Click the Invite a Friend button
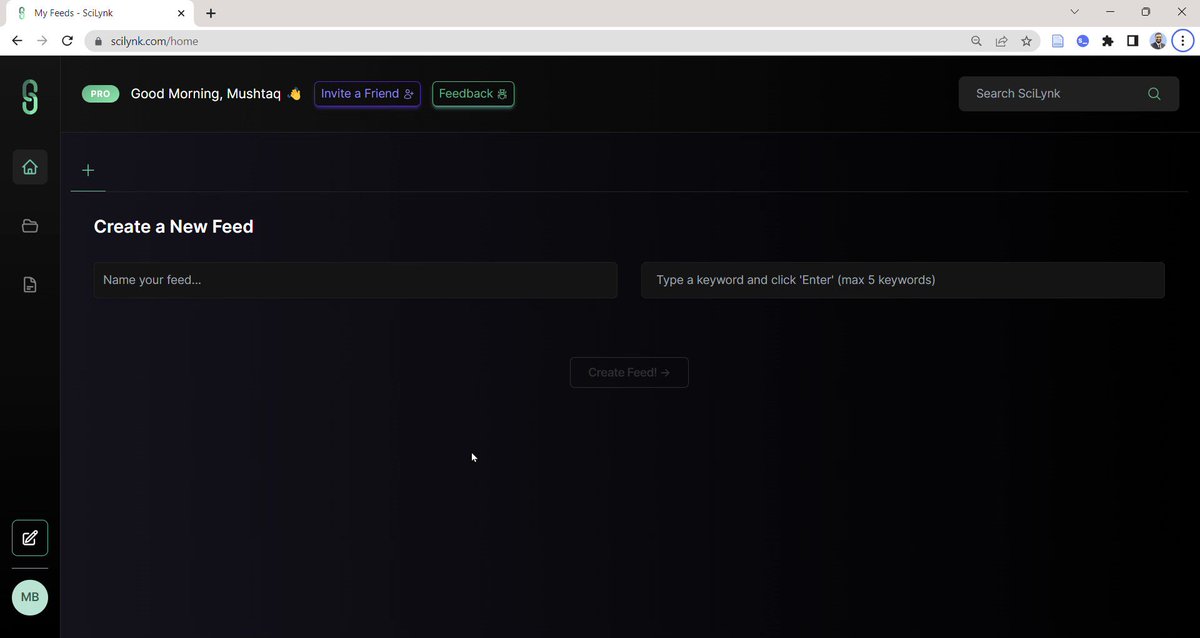This screenshot has width=1200, height=638. pyautogui.click(x=367, y=94)
